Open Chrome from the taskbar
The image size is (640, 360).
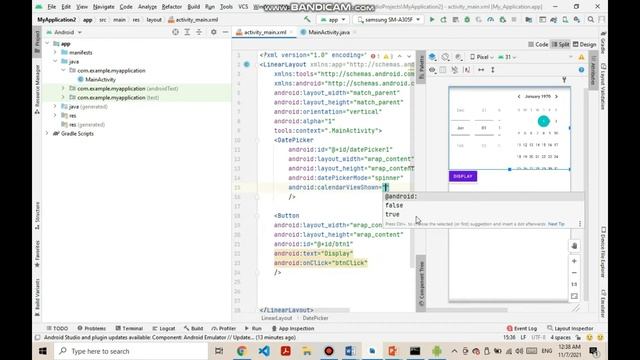tap(242, 351)
